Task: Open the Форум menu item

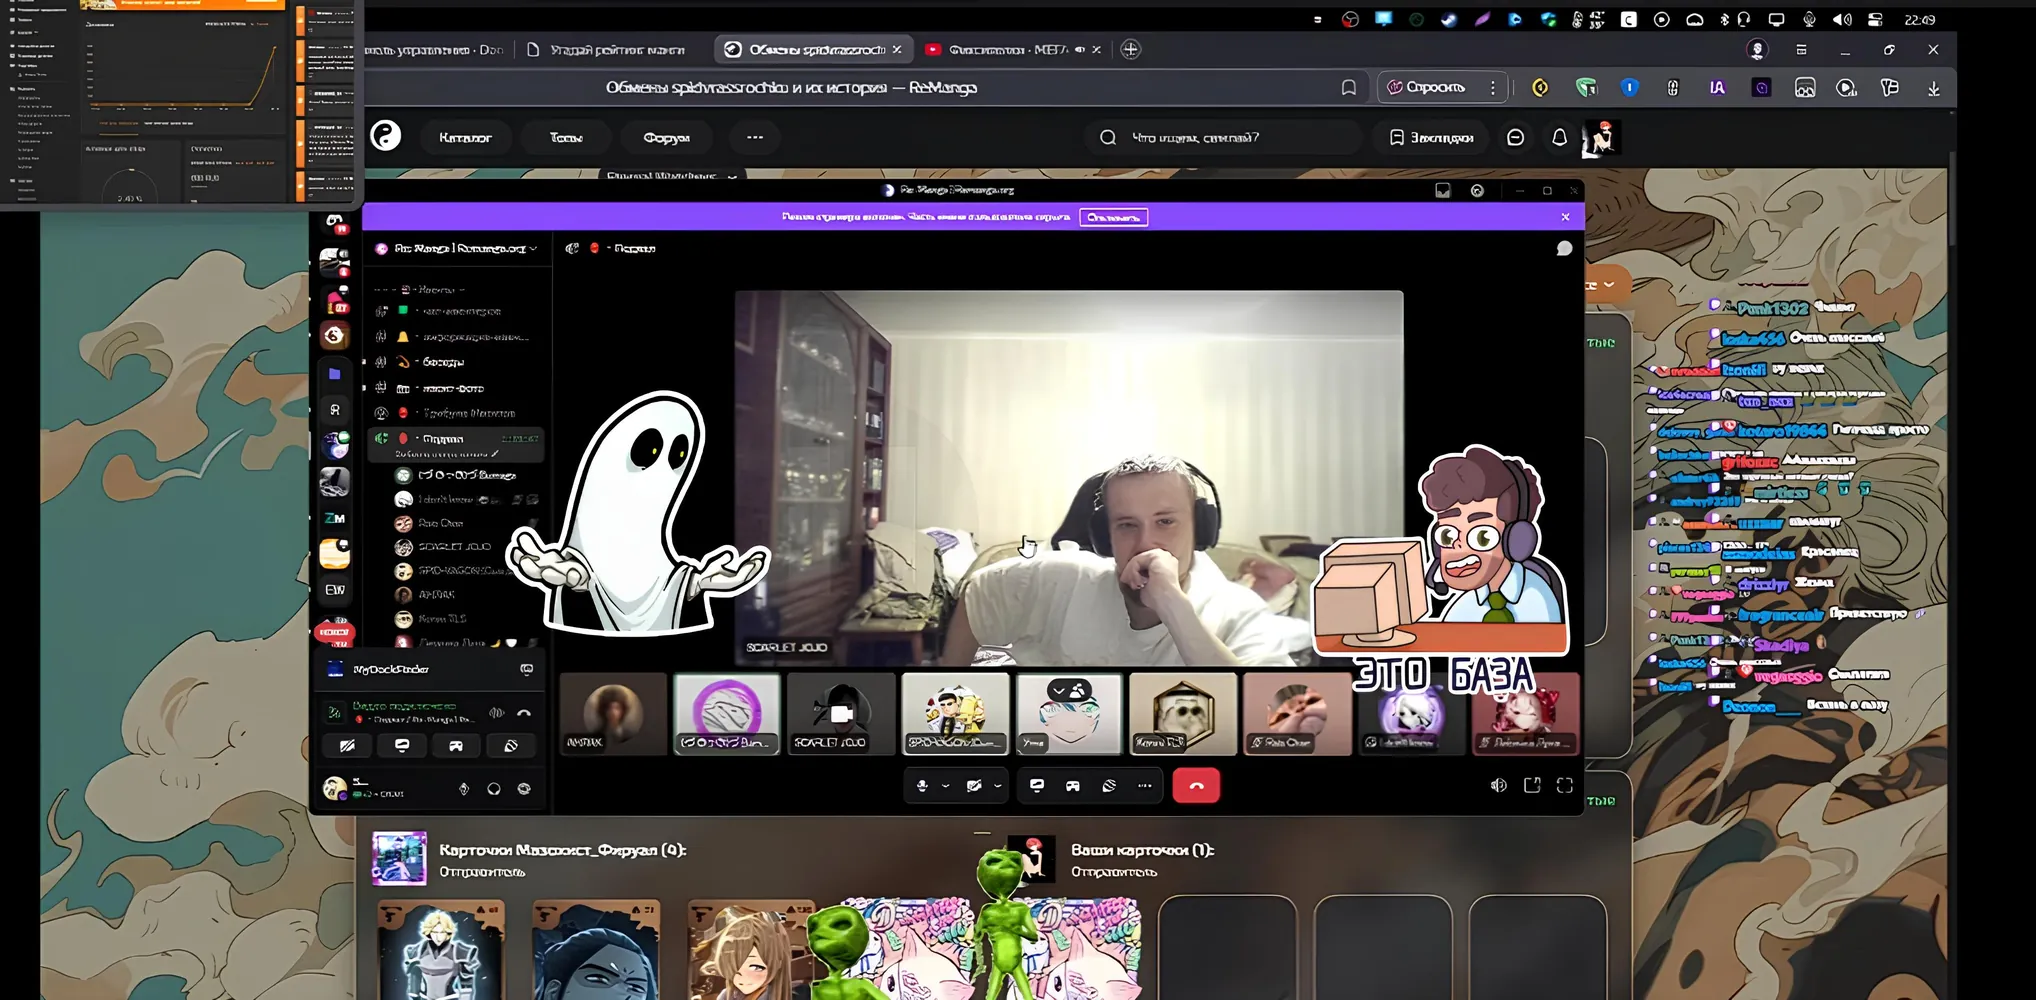Action: coord(667,138)
